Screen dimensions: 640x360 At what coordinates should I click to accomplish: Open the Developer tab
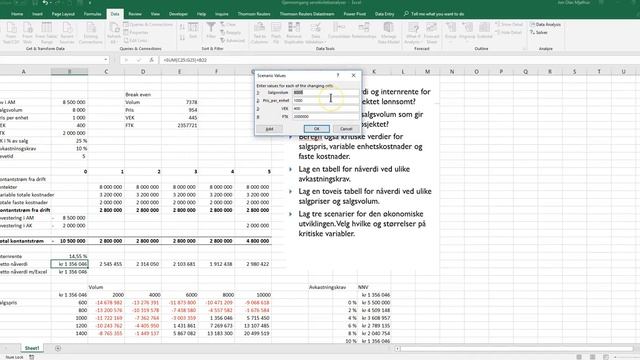click(x=178, y=14)
